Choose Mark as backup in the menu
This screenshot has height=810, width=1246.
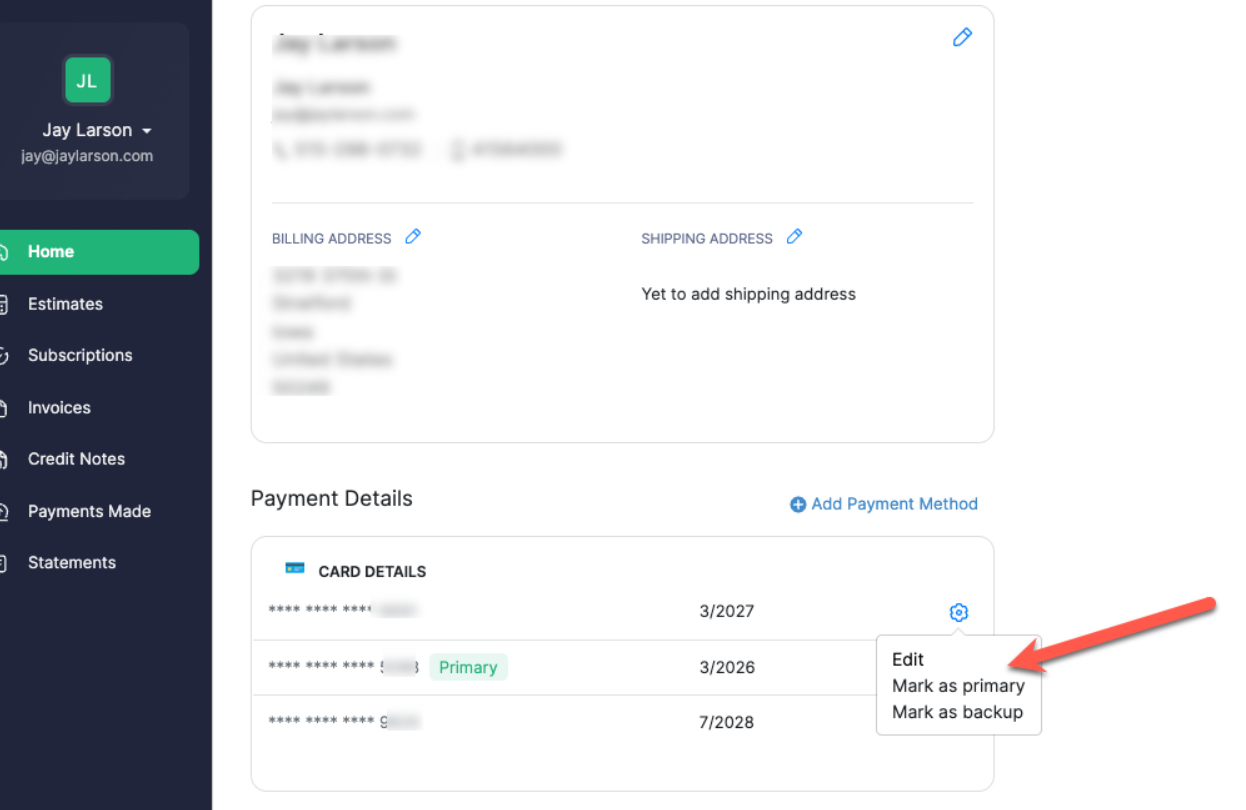tap(957, 712)
